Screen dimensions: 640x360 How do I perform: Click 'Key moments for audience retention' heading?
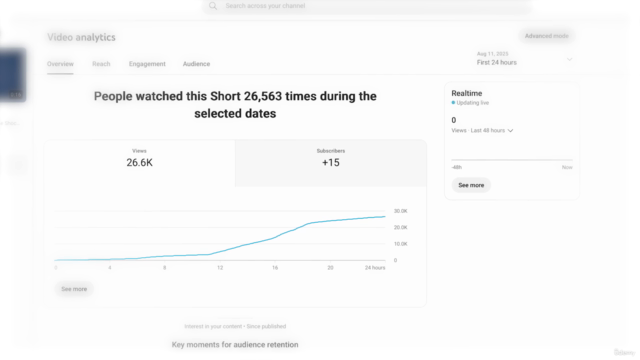pos(235,345)
